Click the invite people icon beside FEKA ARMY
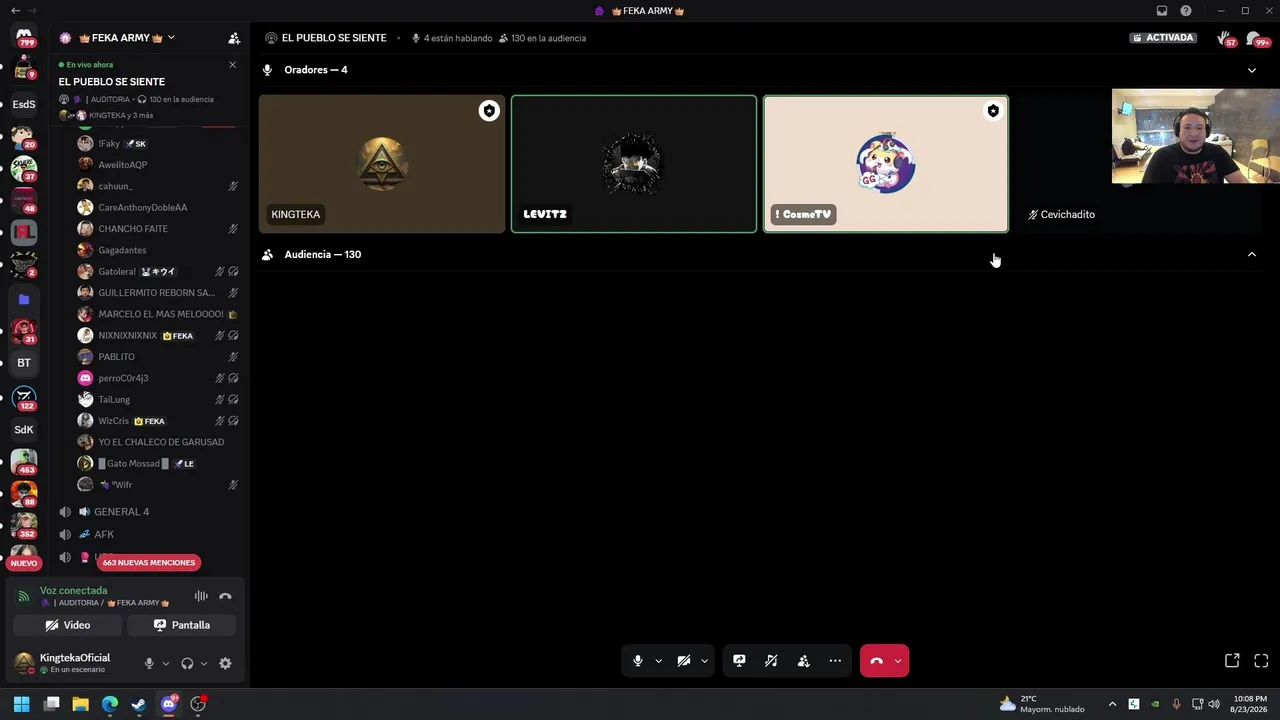The height and width of the screenshot is (720, 1280). pos(234,38)
